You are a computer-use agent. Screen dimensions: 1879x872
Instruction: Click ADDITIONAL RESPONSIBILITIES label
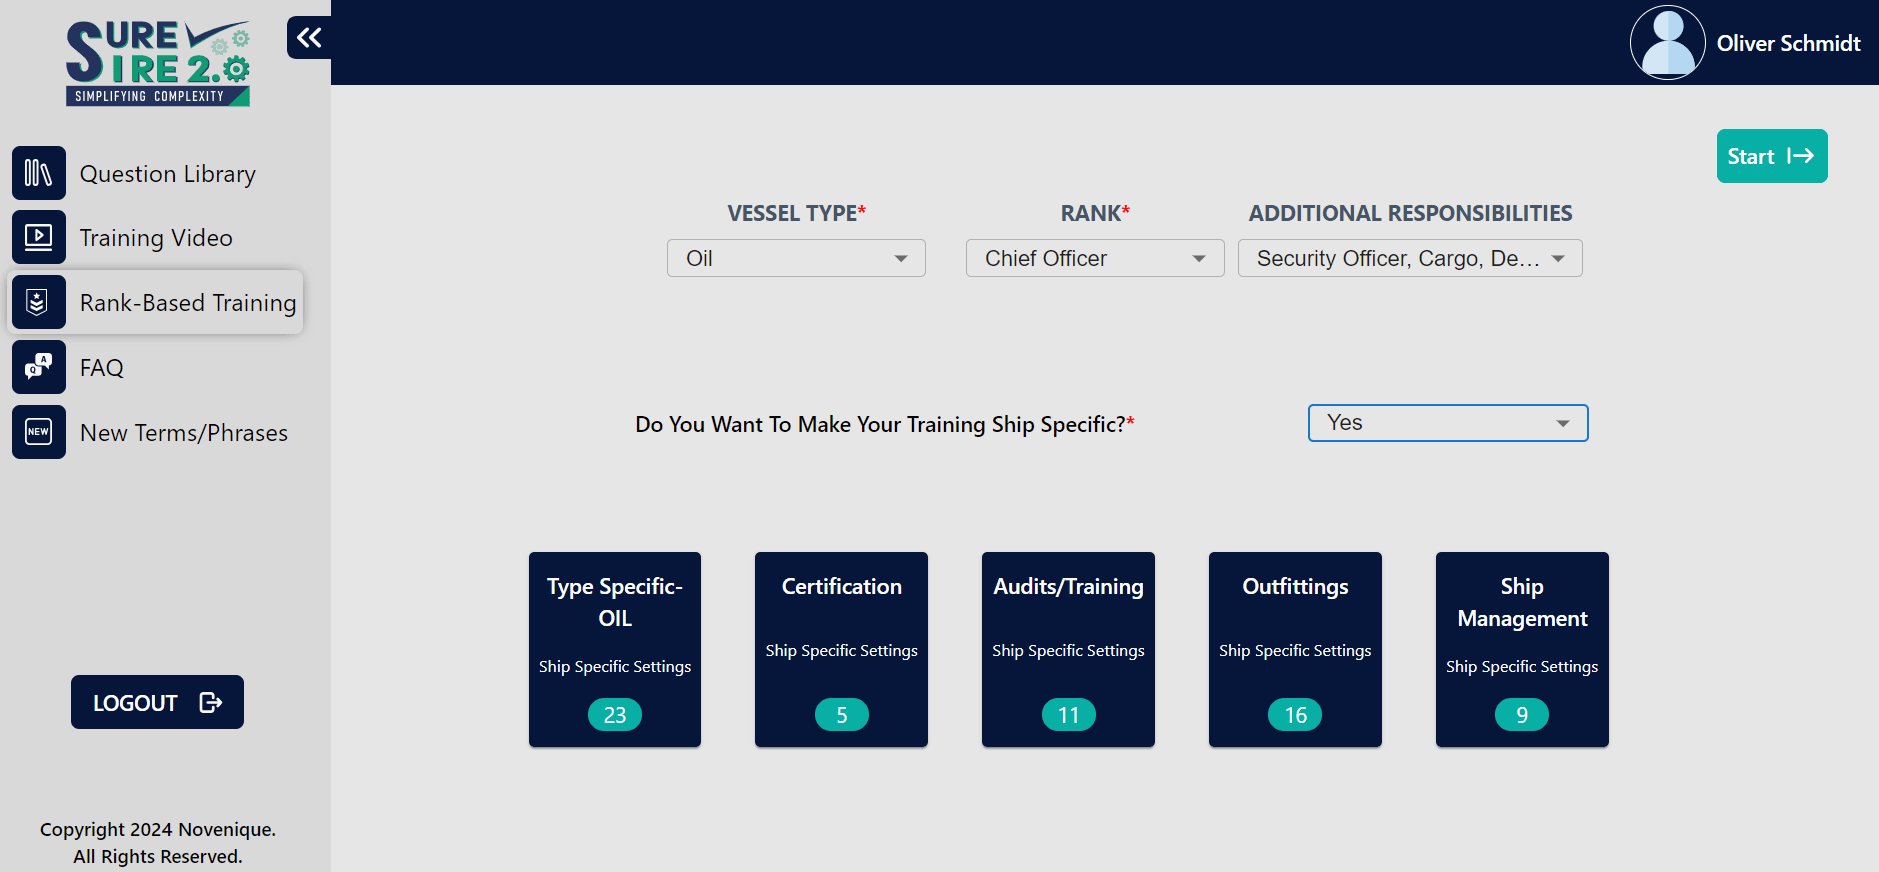click(x=1410, y=213)
